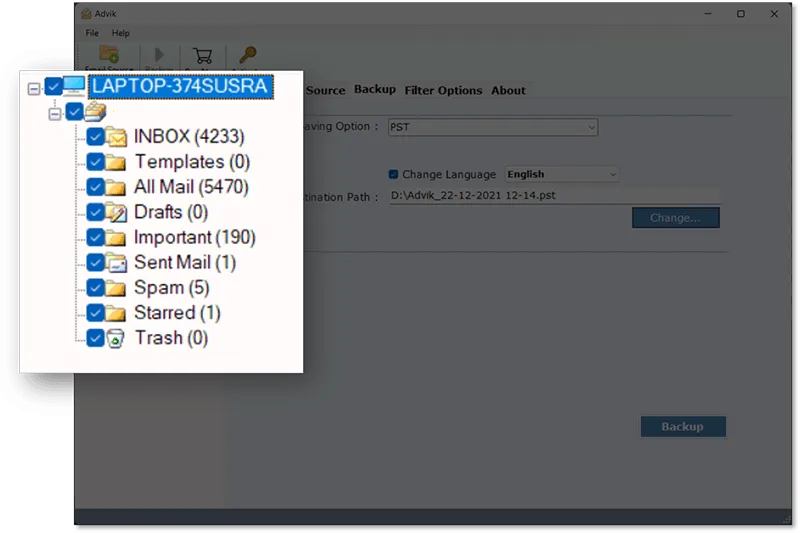Select the Spam (5) label
Image resolution: width=800 pixels, height=533 pixels.
(x=171, y=288)
